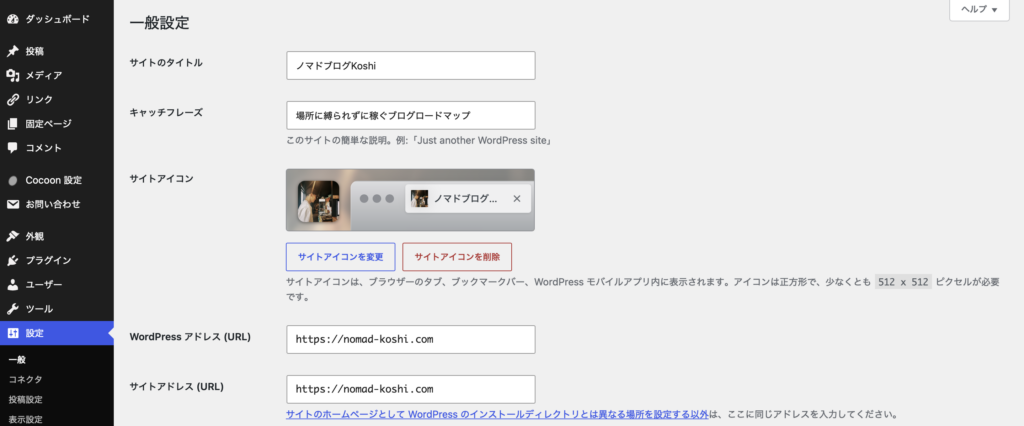
Task: Click the サイトアドレス (URL) label
Action: (x=176, y=386)
